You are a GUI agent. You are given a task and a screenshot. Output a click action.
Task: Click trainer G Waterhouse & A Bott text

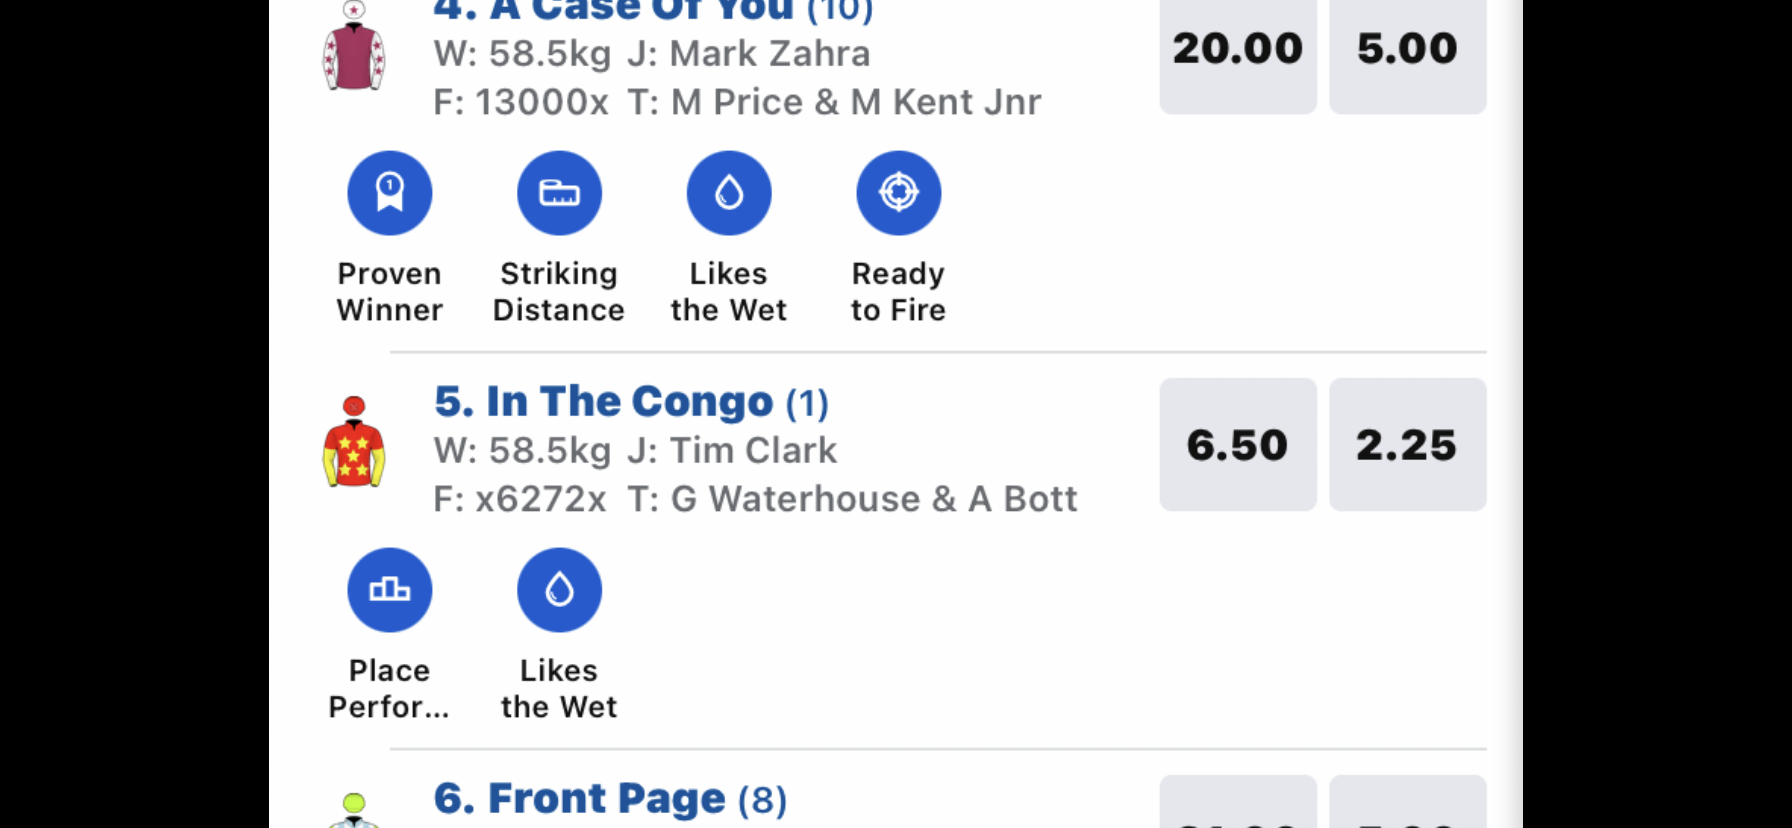(x=873, y=499)
